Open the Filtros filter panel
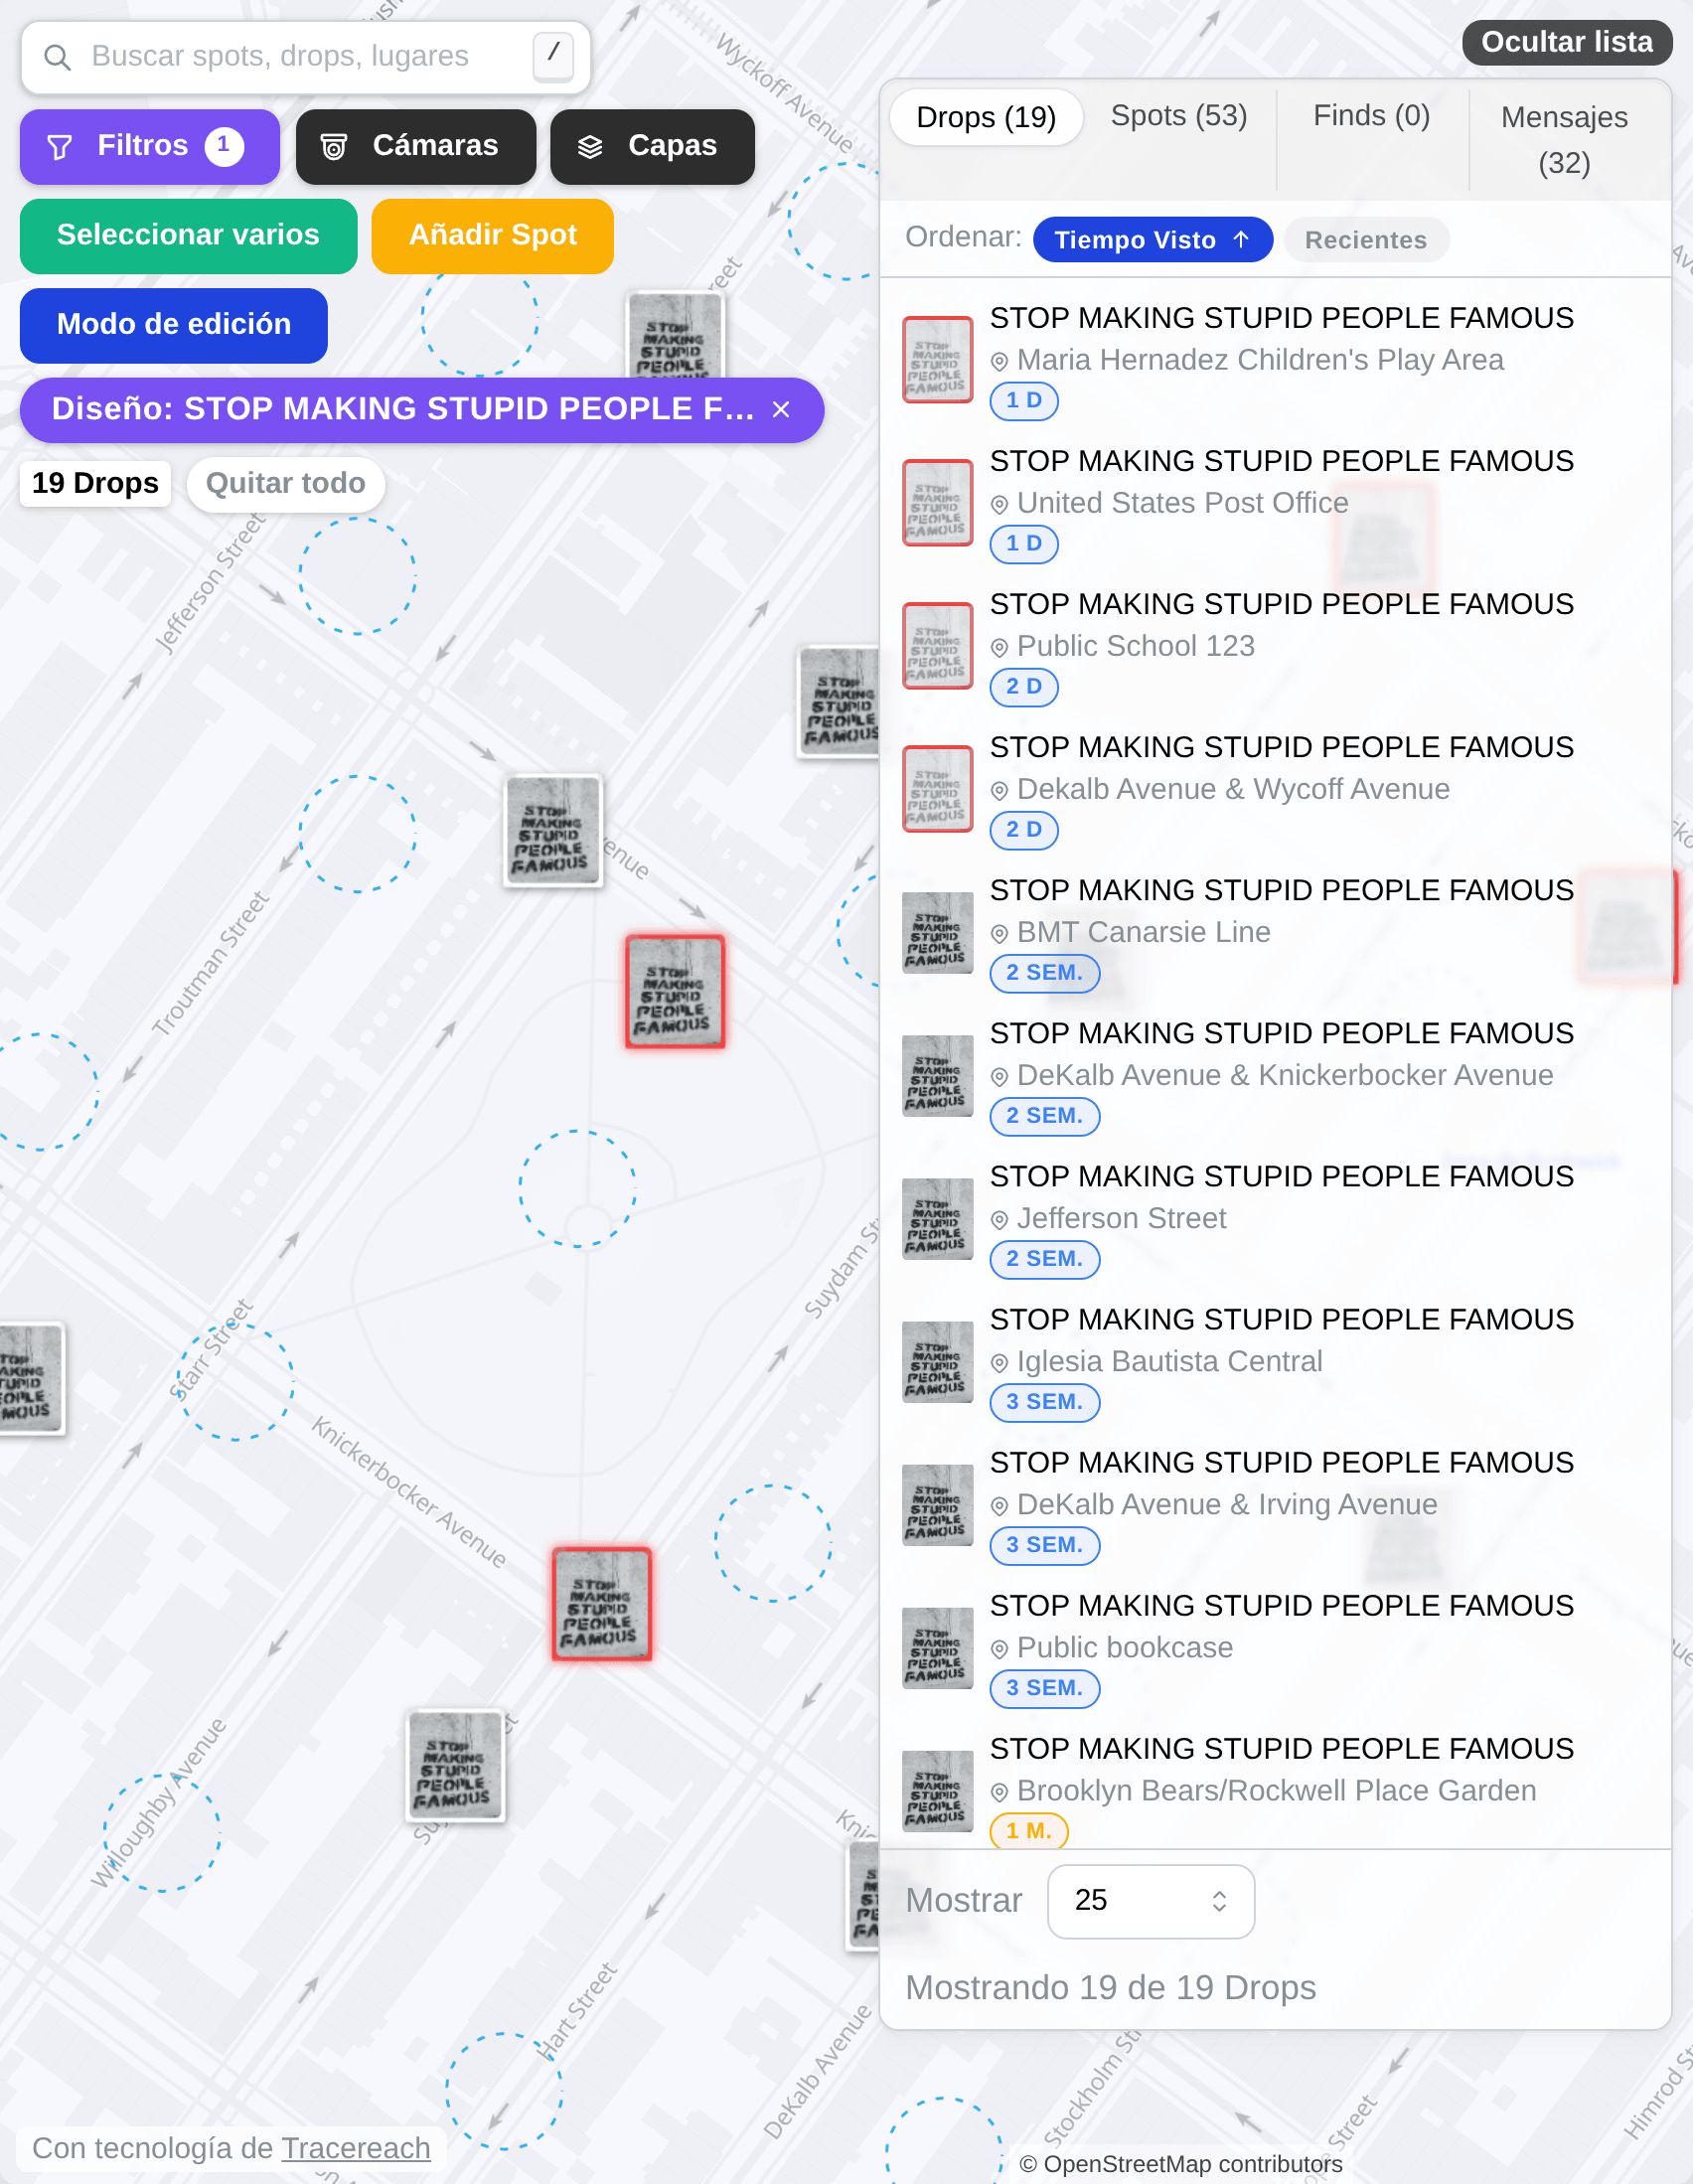 (149, 146)
